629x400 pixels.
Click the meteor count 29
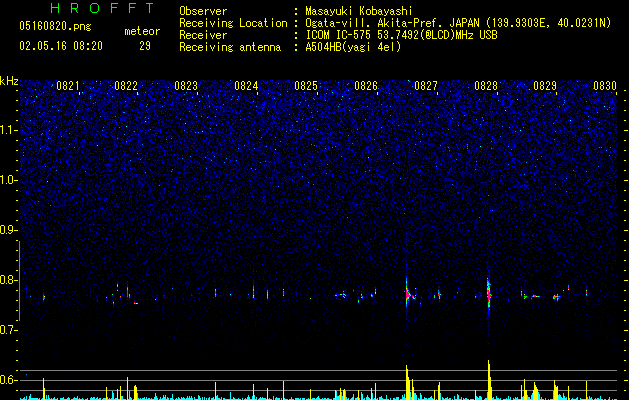click(145, 46)
